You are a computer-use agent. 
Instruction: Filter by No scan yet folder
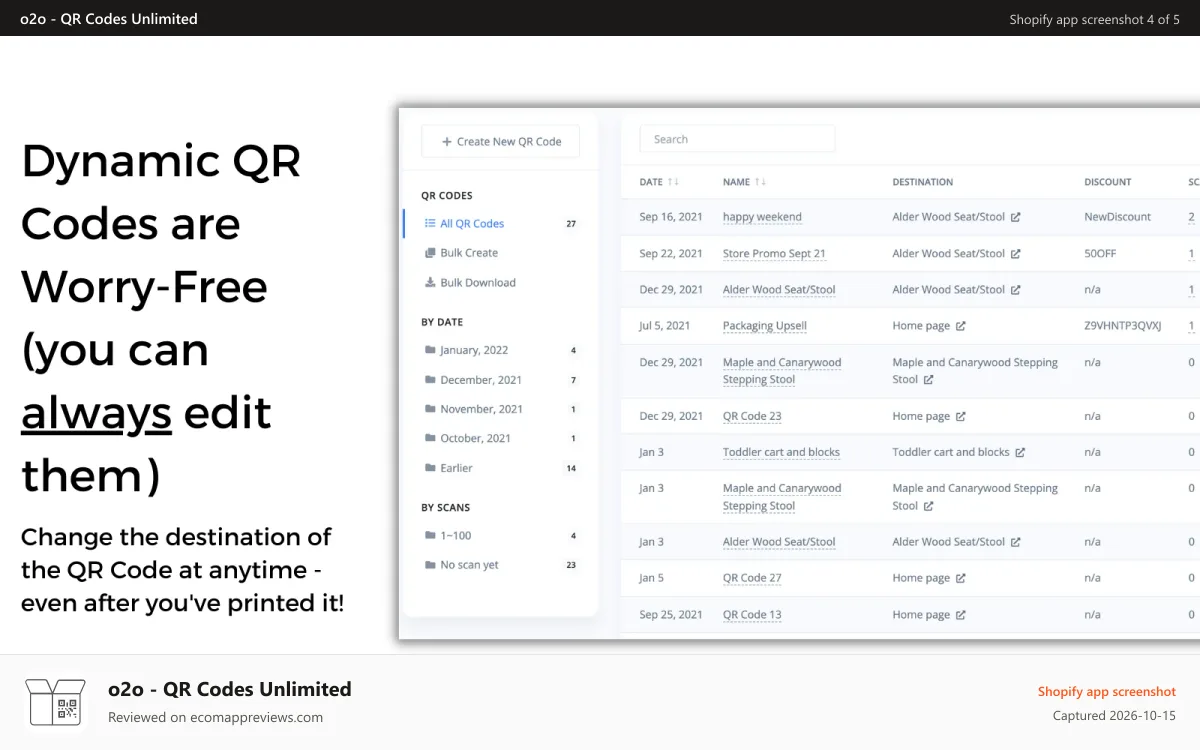coord(469,565)
